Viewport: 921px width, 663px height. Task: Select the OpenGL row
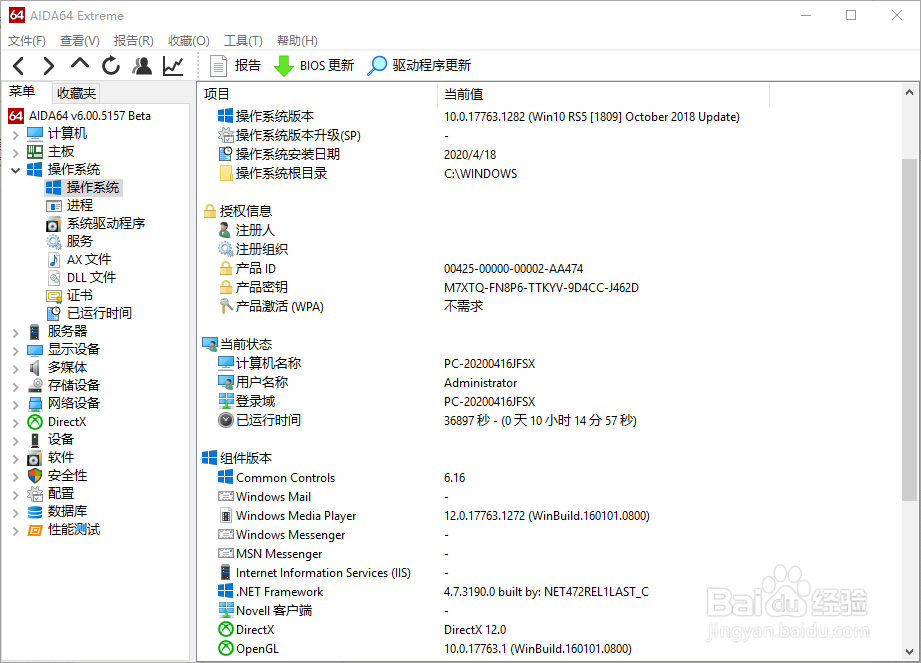coord(548,649)
